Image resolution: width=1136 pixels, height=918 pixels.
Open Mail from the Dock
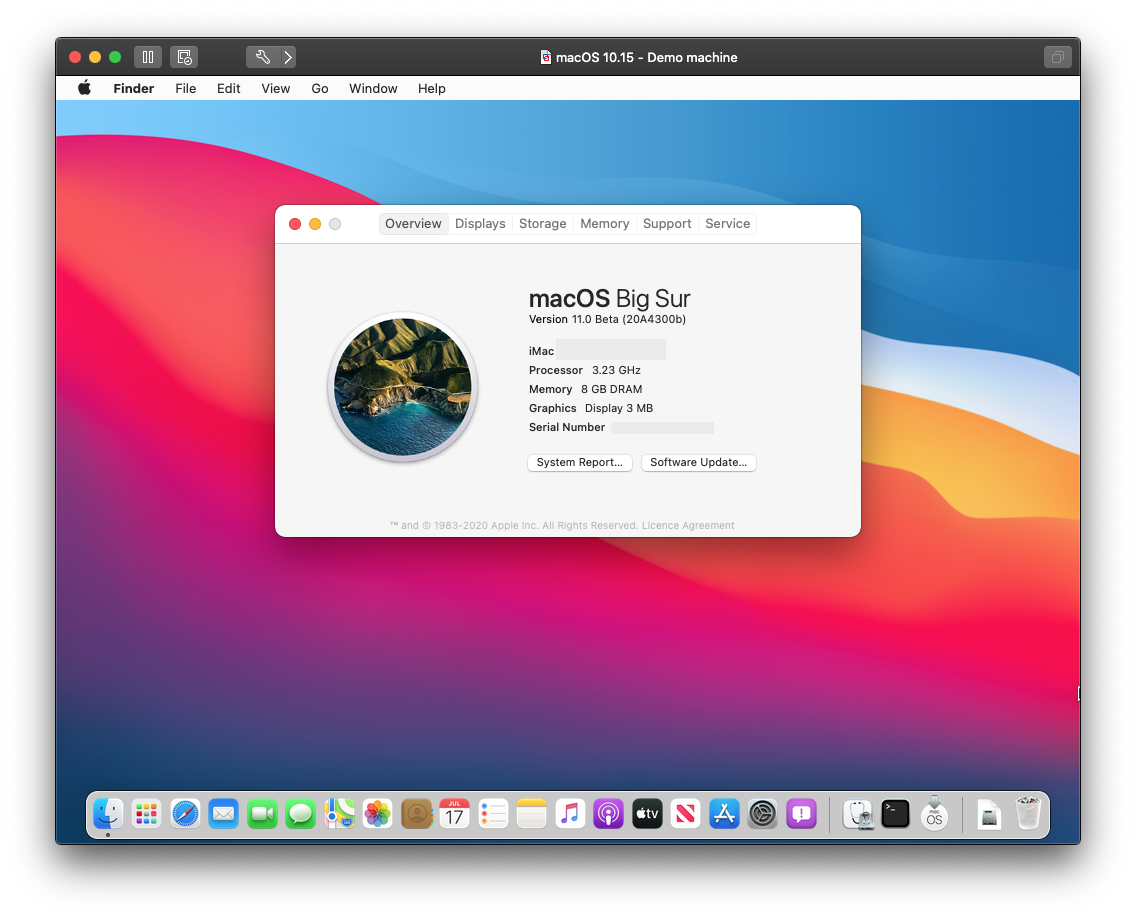[223, 814]
